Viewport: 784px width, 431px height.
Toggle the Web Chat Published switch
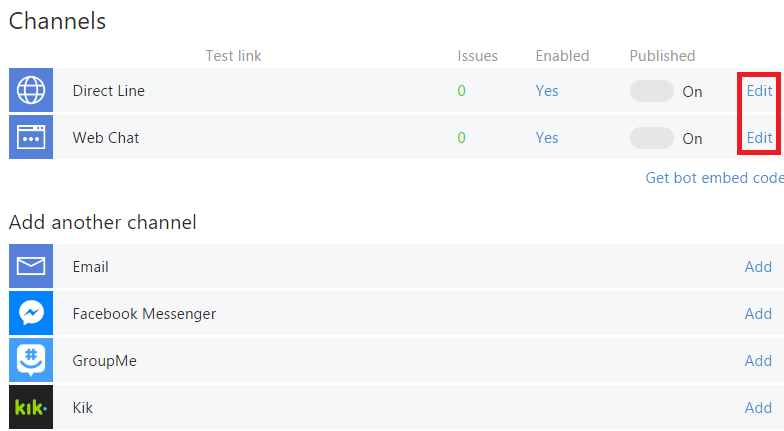(x=652, y=138)
